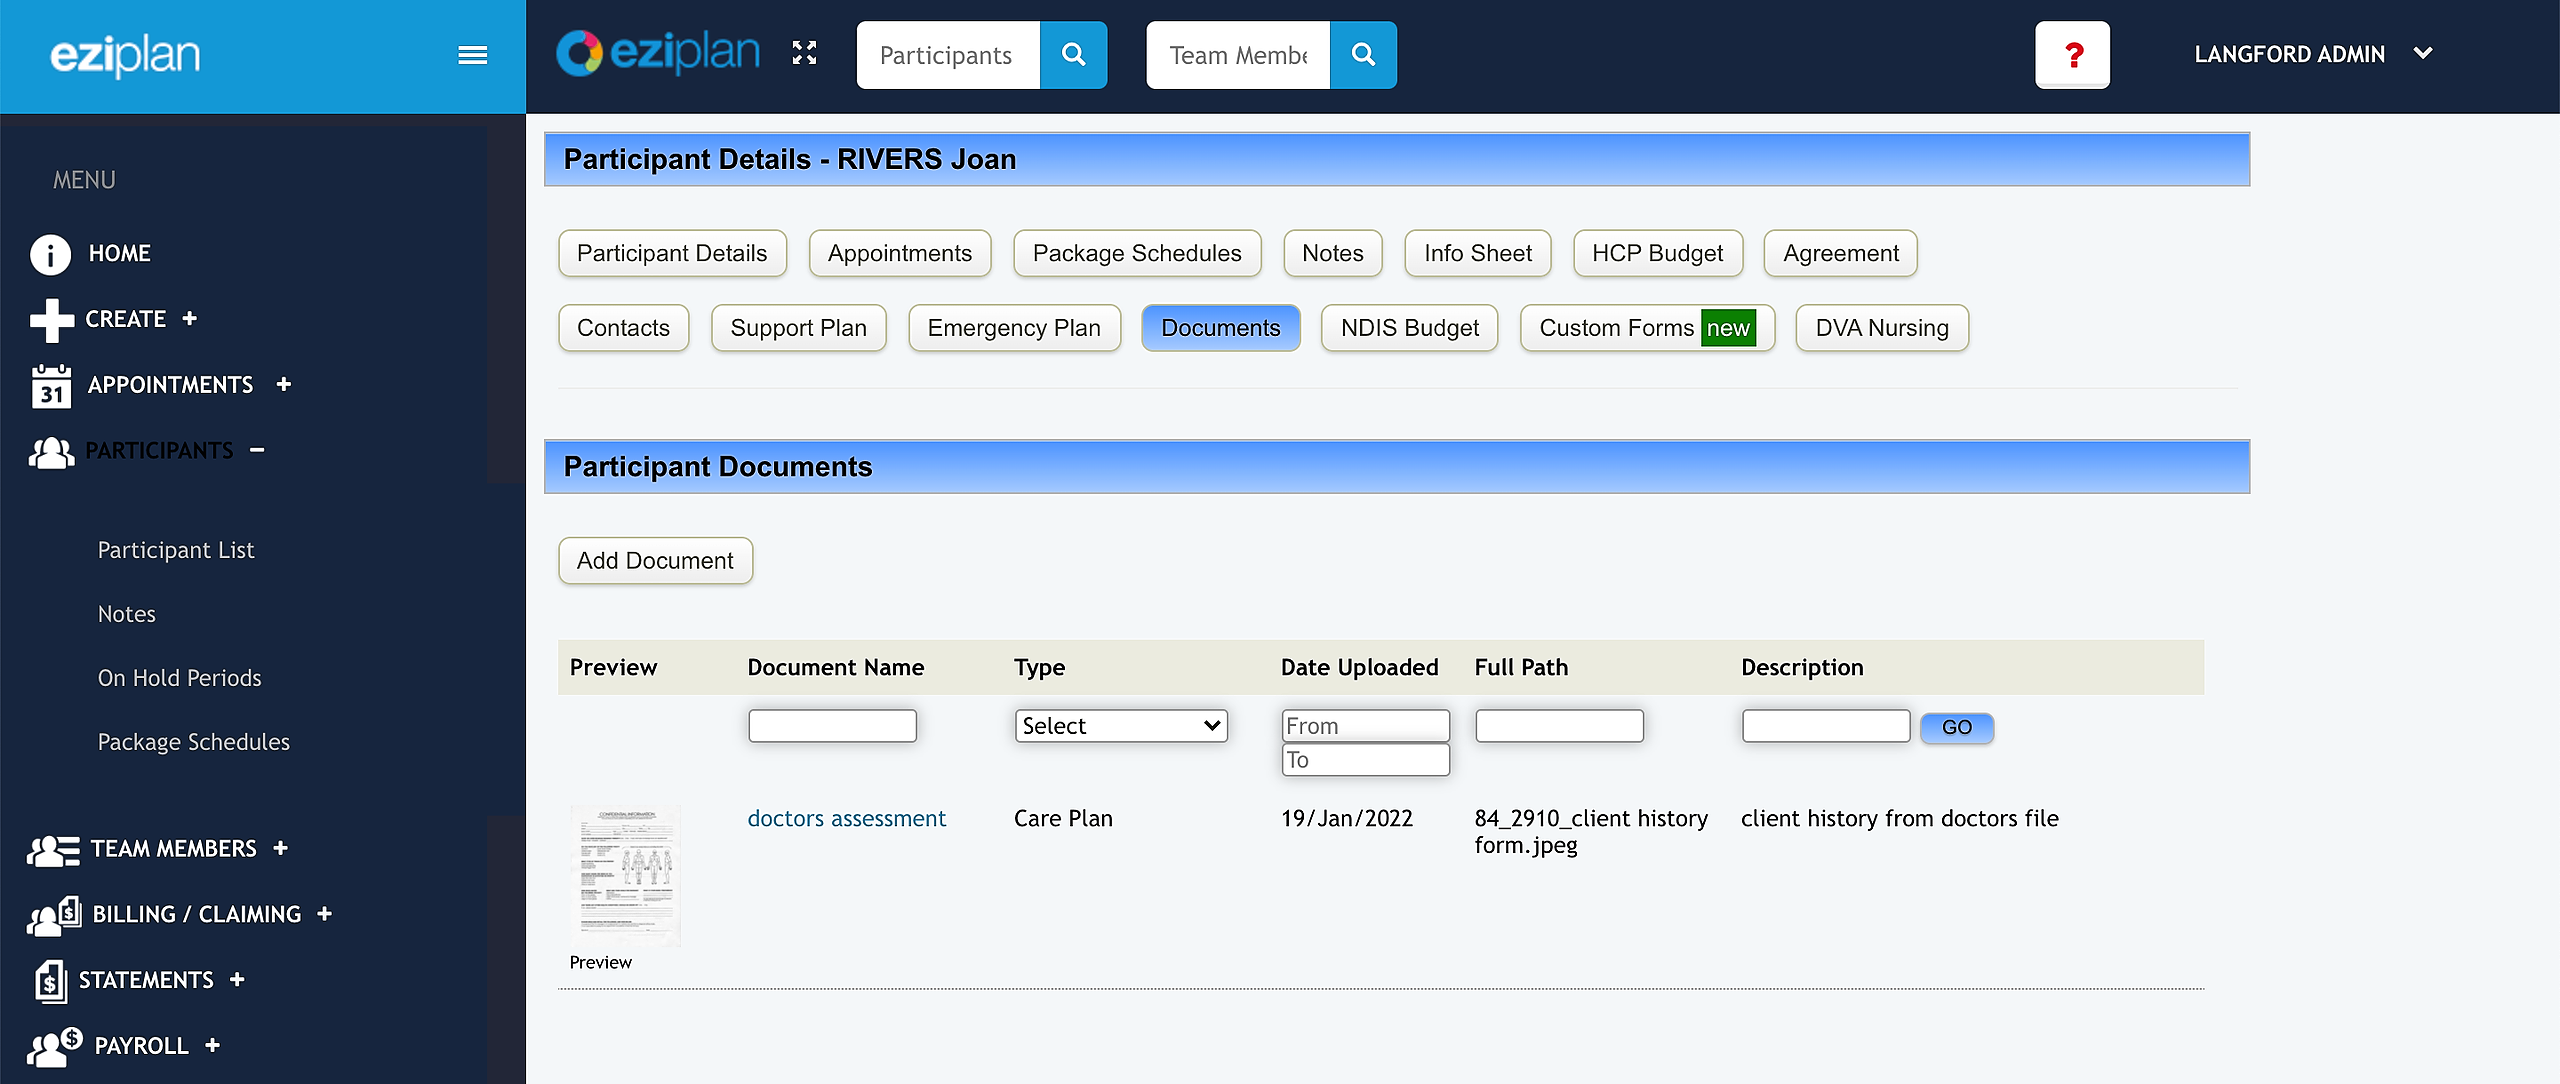Open the red question mark help

click(2072, 55)
